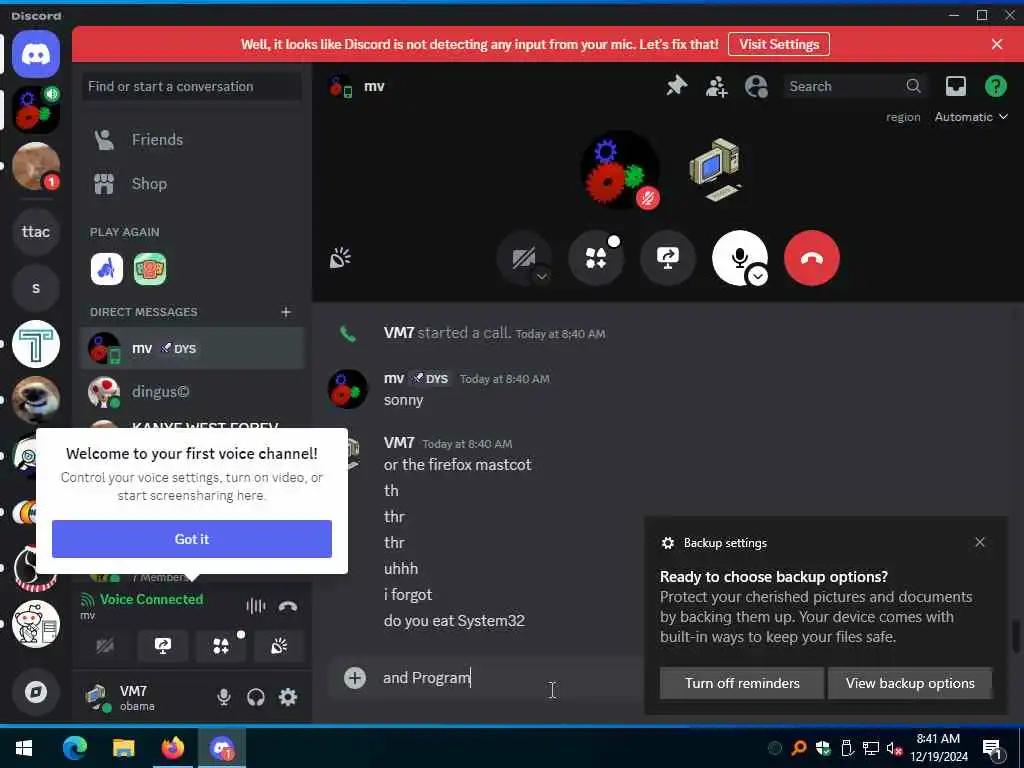Click VM7 obama user avatar
The image size is (1024, 768).
pos(98,697)
